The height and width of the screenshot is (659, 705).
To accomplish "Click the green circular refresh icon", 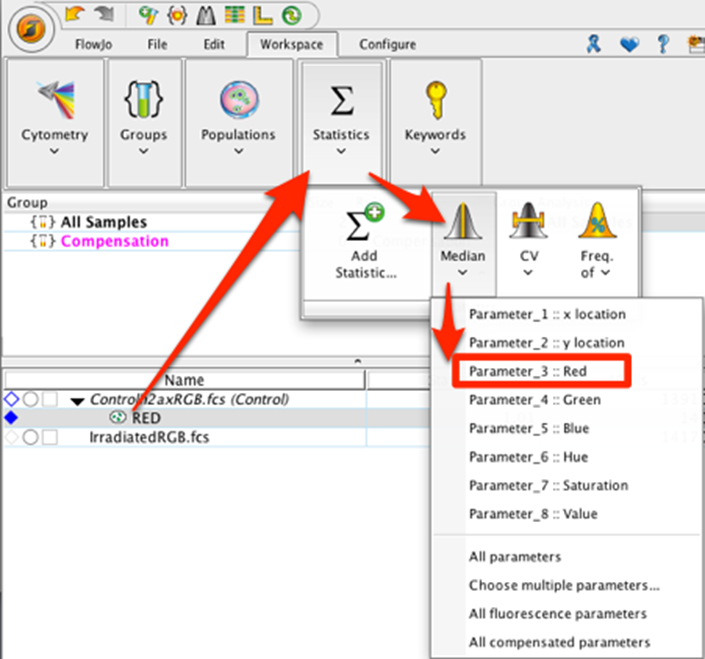I will 292,16.
